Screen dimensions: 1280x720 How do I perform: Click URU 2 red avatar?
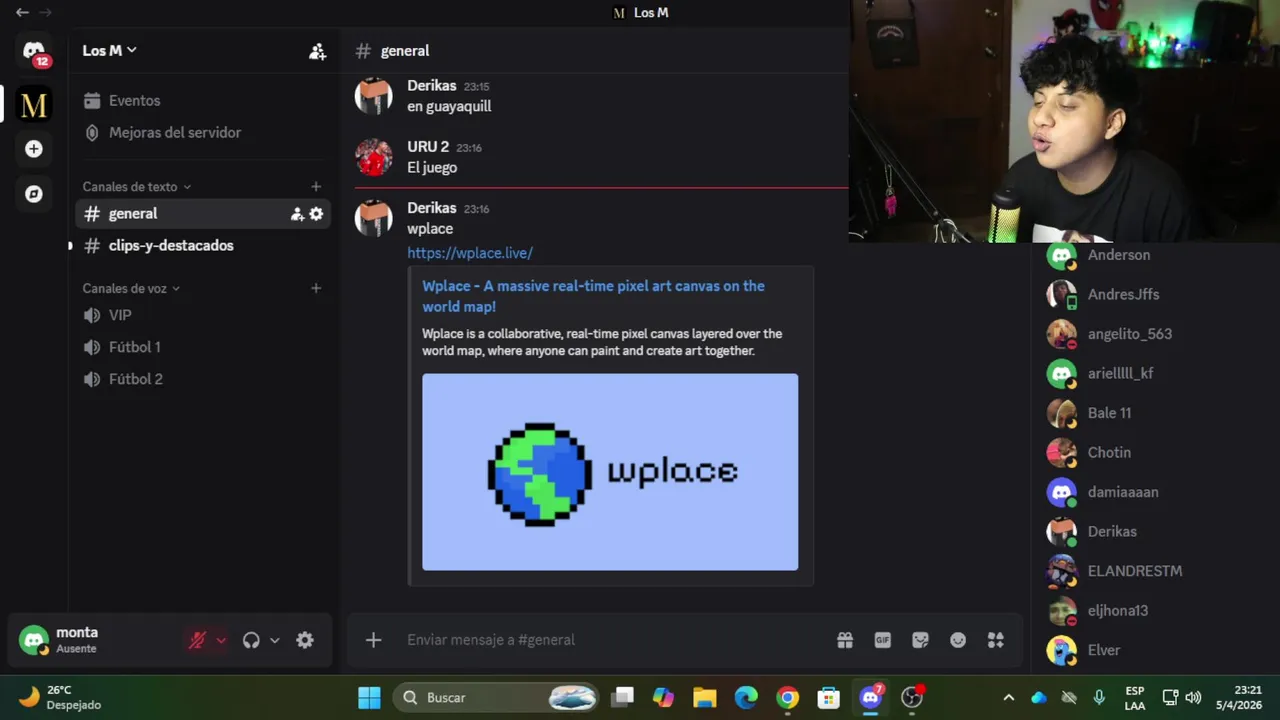(374, 158)
